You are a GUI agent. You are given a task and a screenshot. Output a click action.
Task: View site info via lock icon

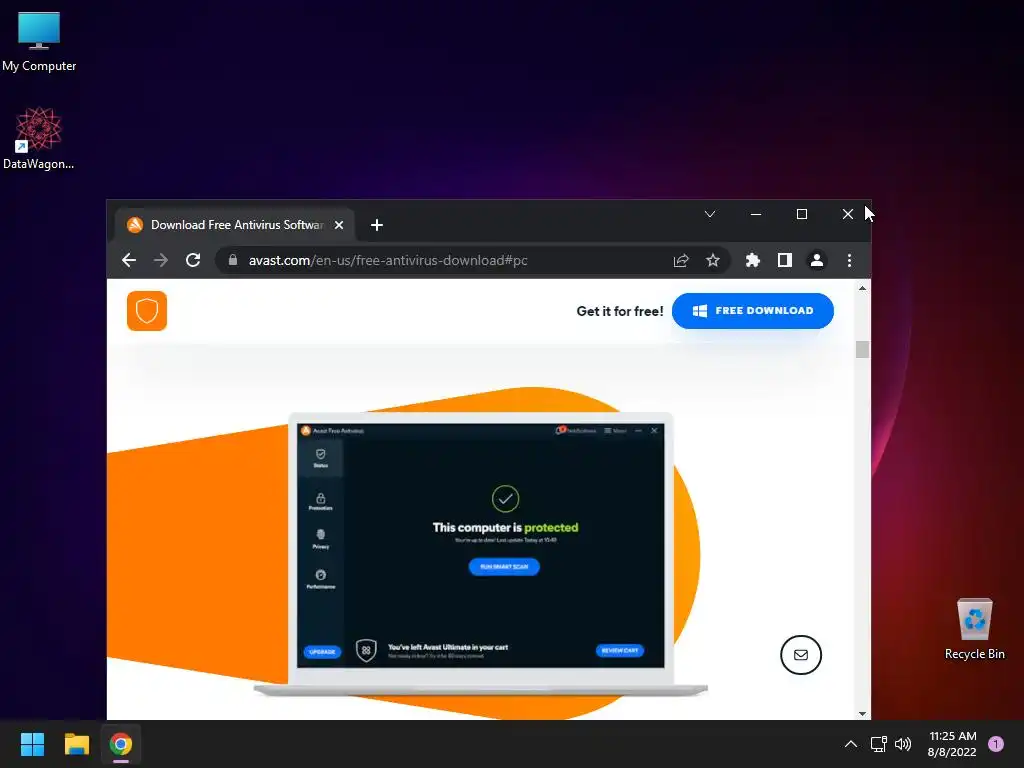[232, 260]
